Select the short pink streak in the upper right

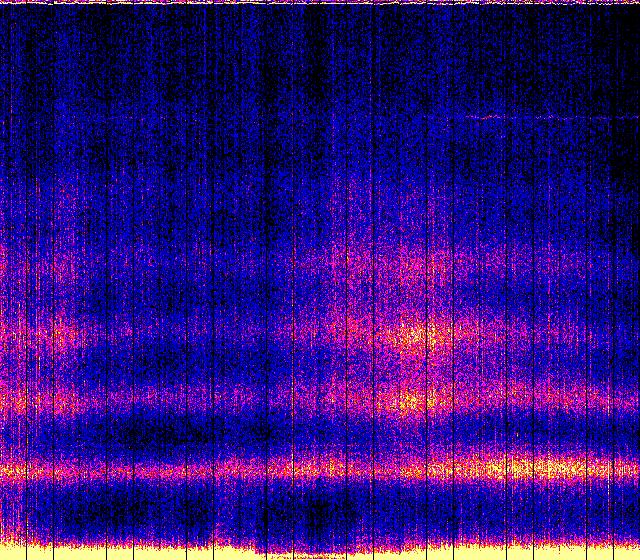(490, 117)
